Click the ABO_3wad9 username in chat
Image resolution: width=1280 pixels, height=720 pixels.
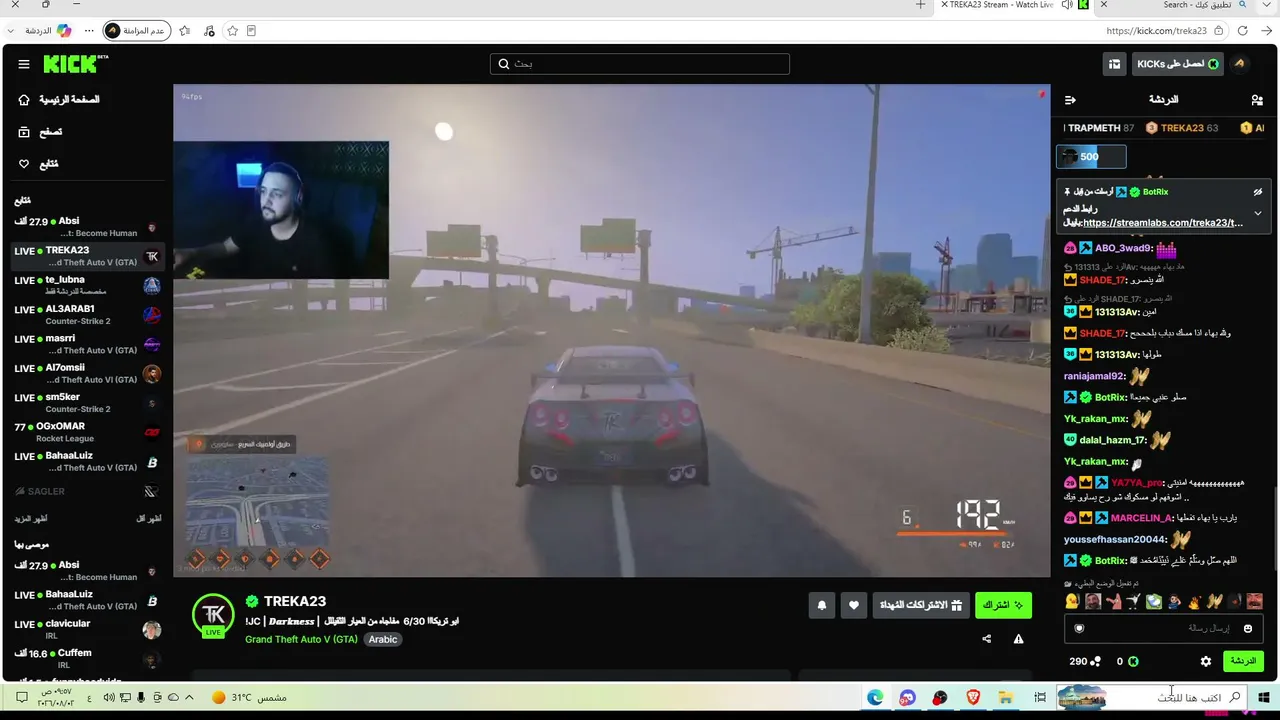point(1124,248)
